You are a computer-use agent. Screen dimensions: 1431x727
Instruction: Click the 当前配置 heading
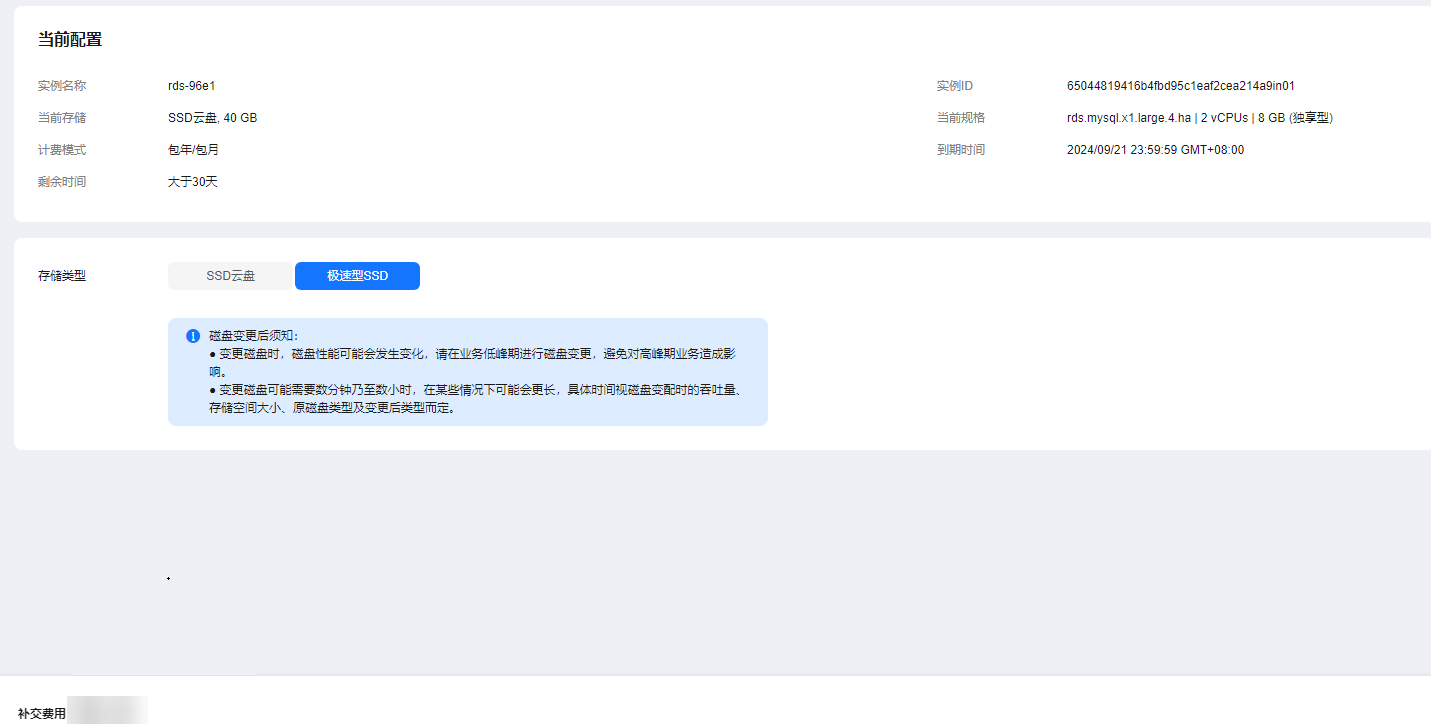click(x=70, y=40)
